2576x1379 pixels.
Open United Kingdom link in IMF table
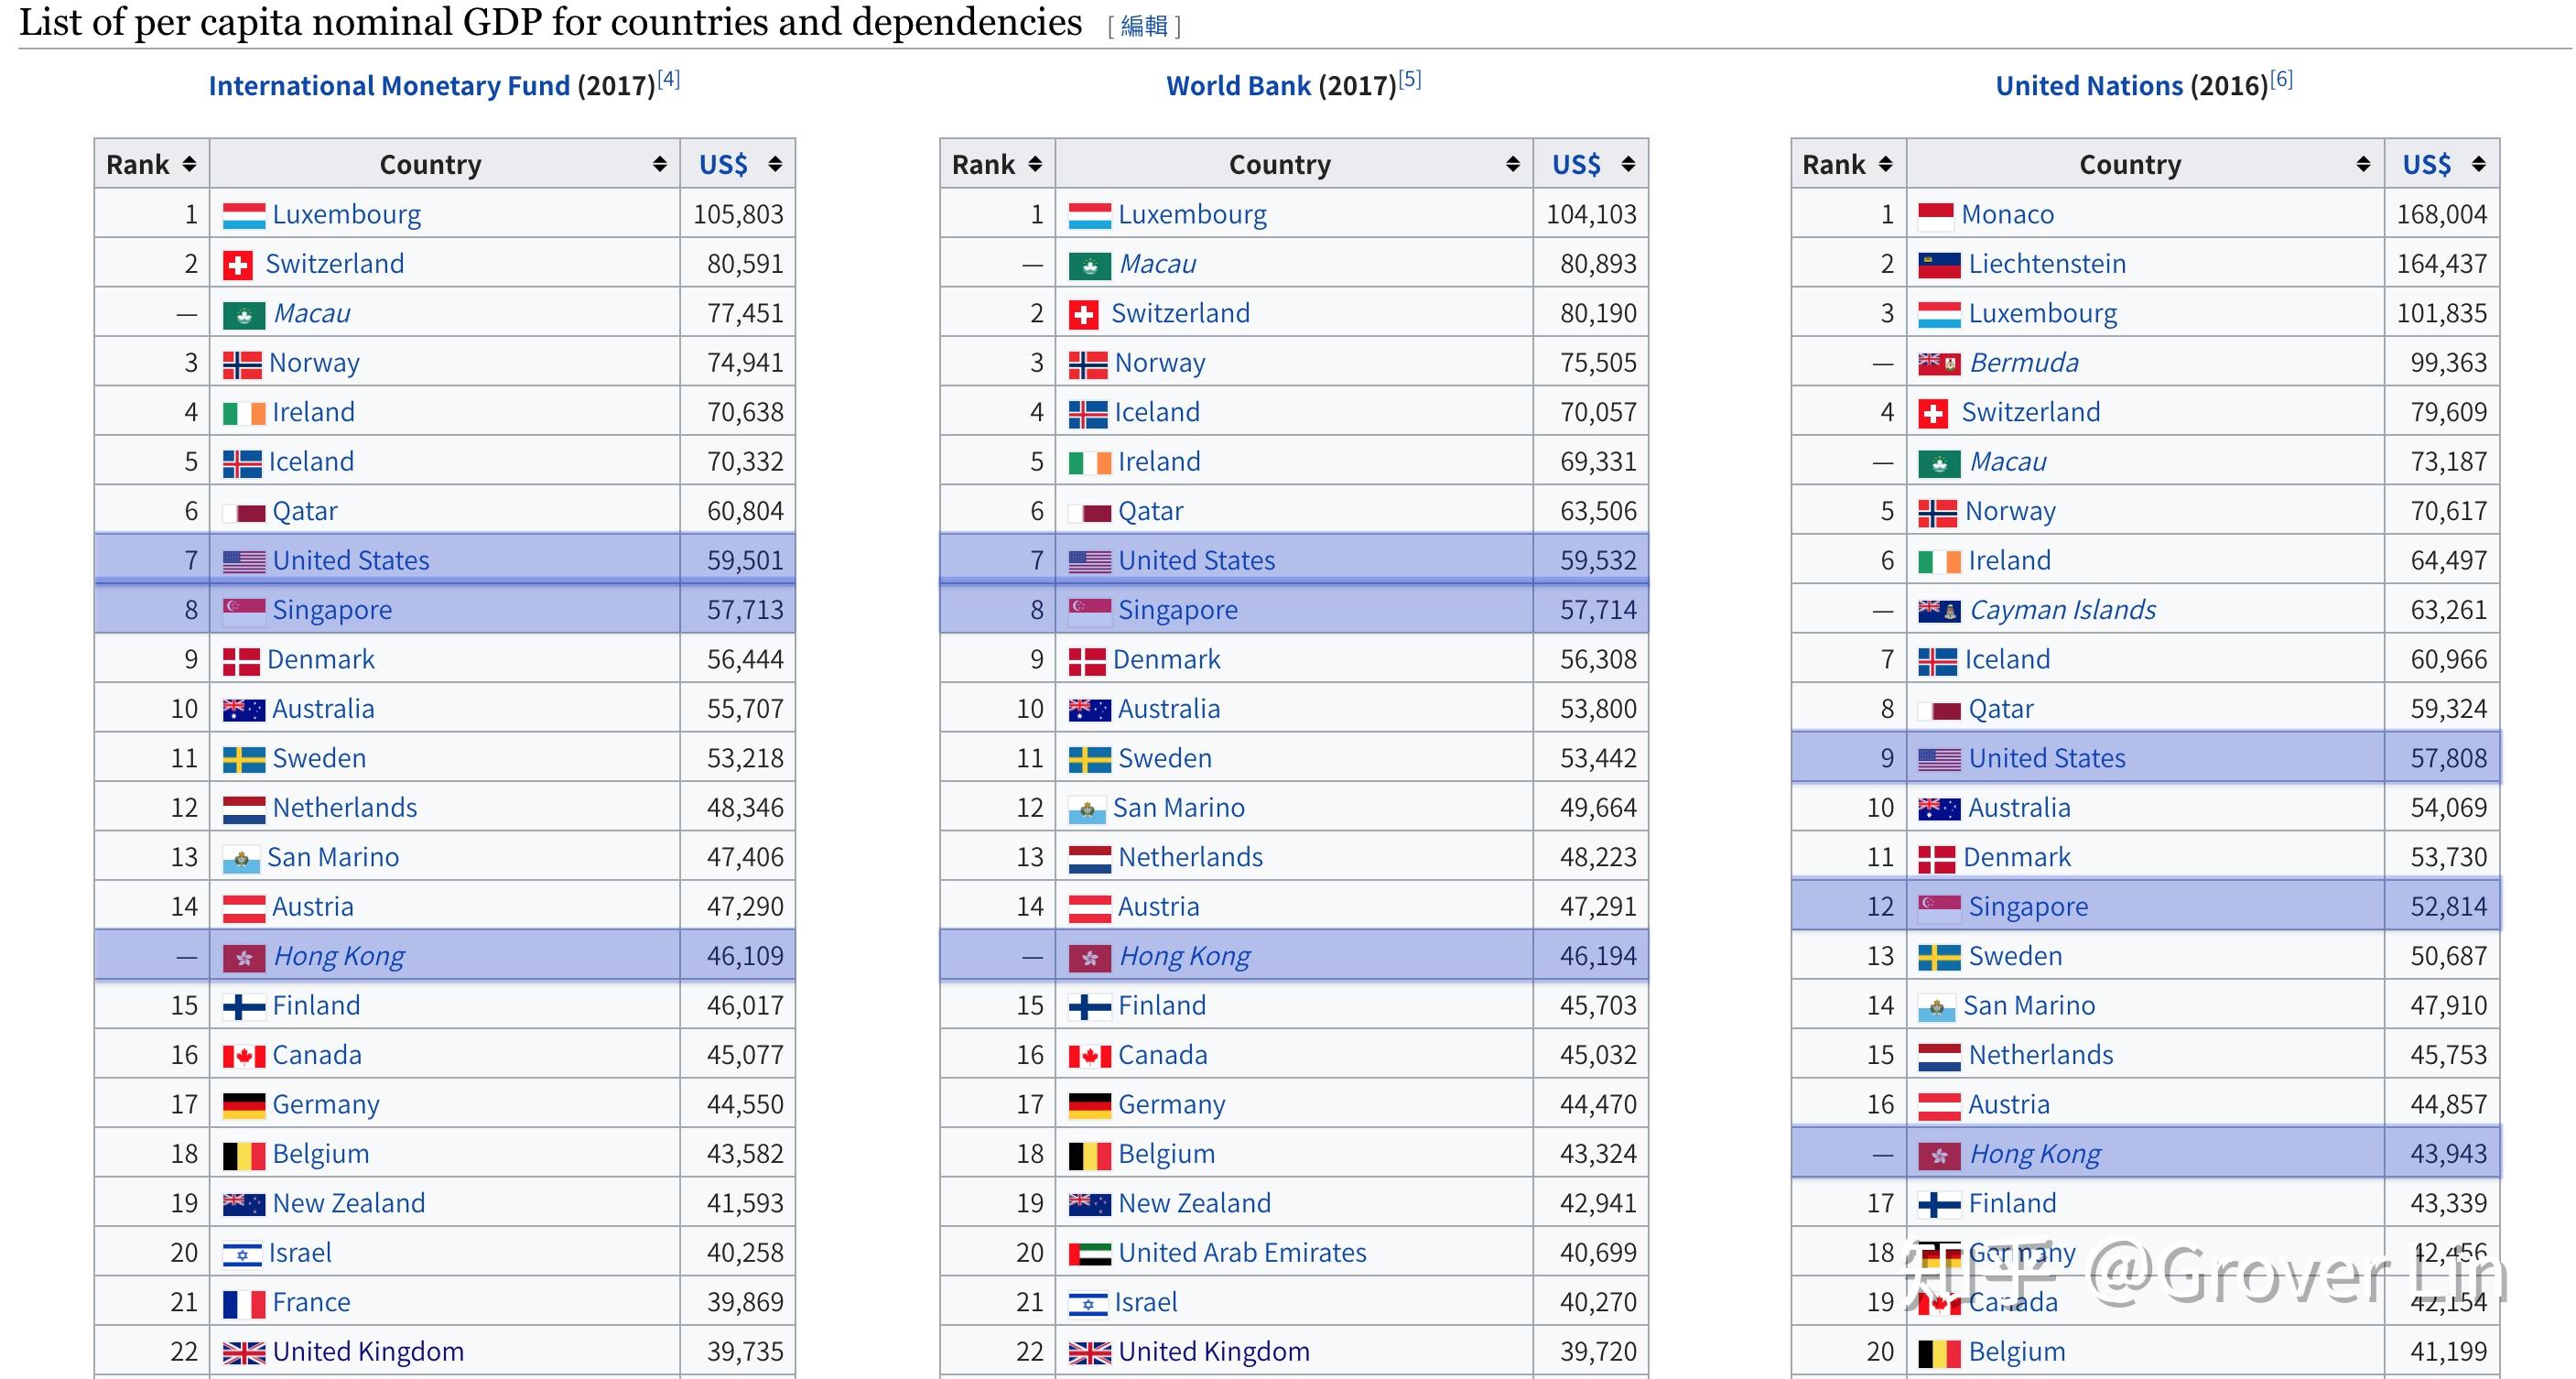pos(368,1352)
